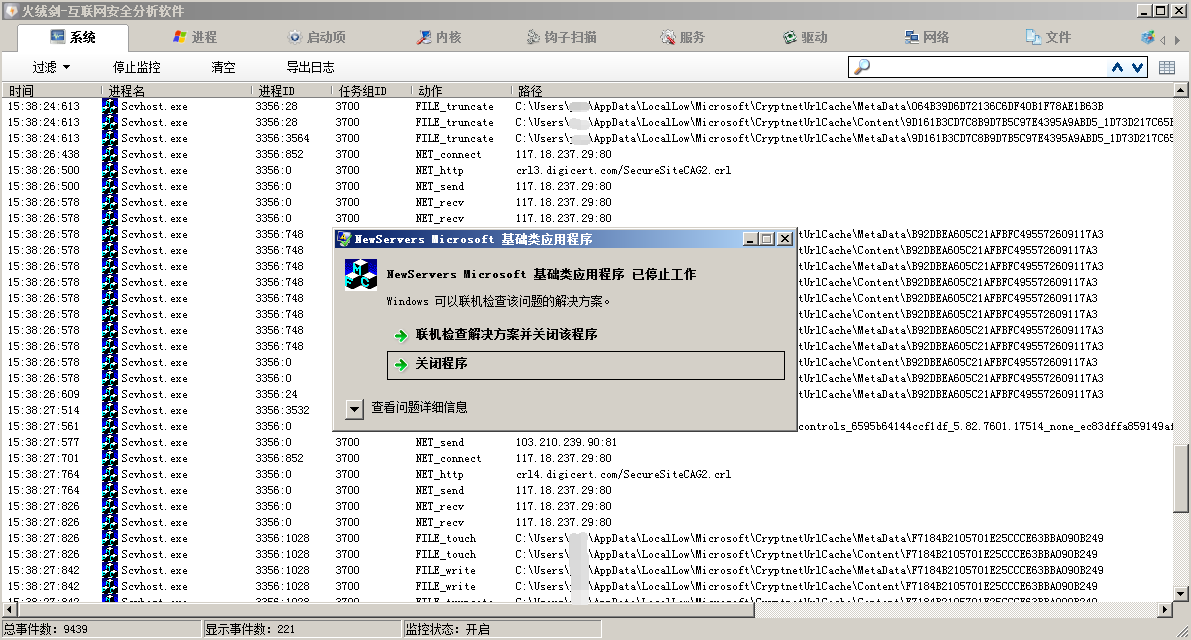Click the table grid view icon

pos(1167,67)
